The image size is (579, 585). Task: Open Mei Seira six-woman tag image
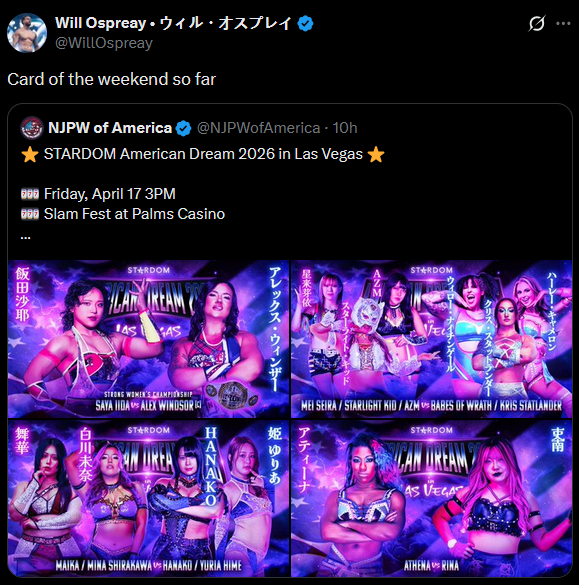[x=431, y=339]
